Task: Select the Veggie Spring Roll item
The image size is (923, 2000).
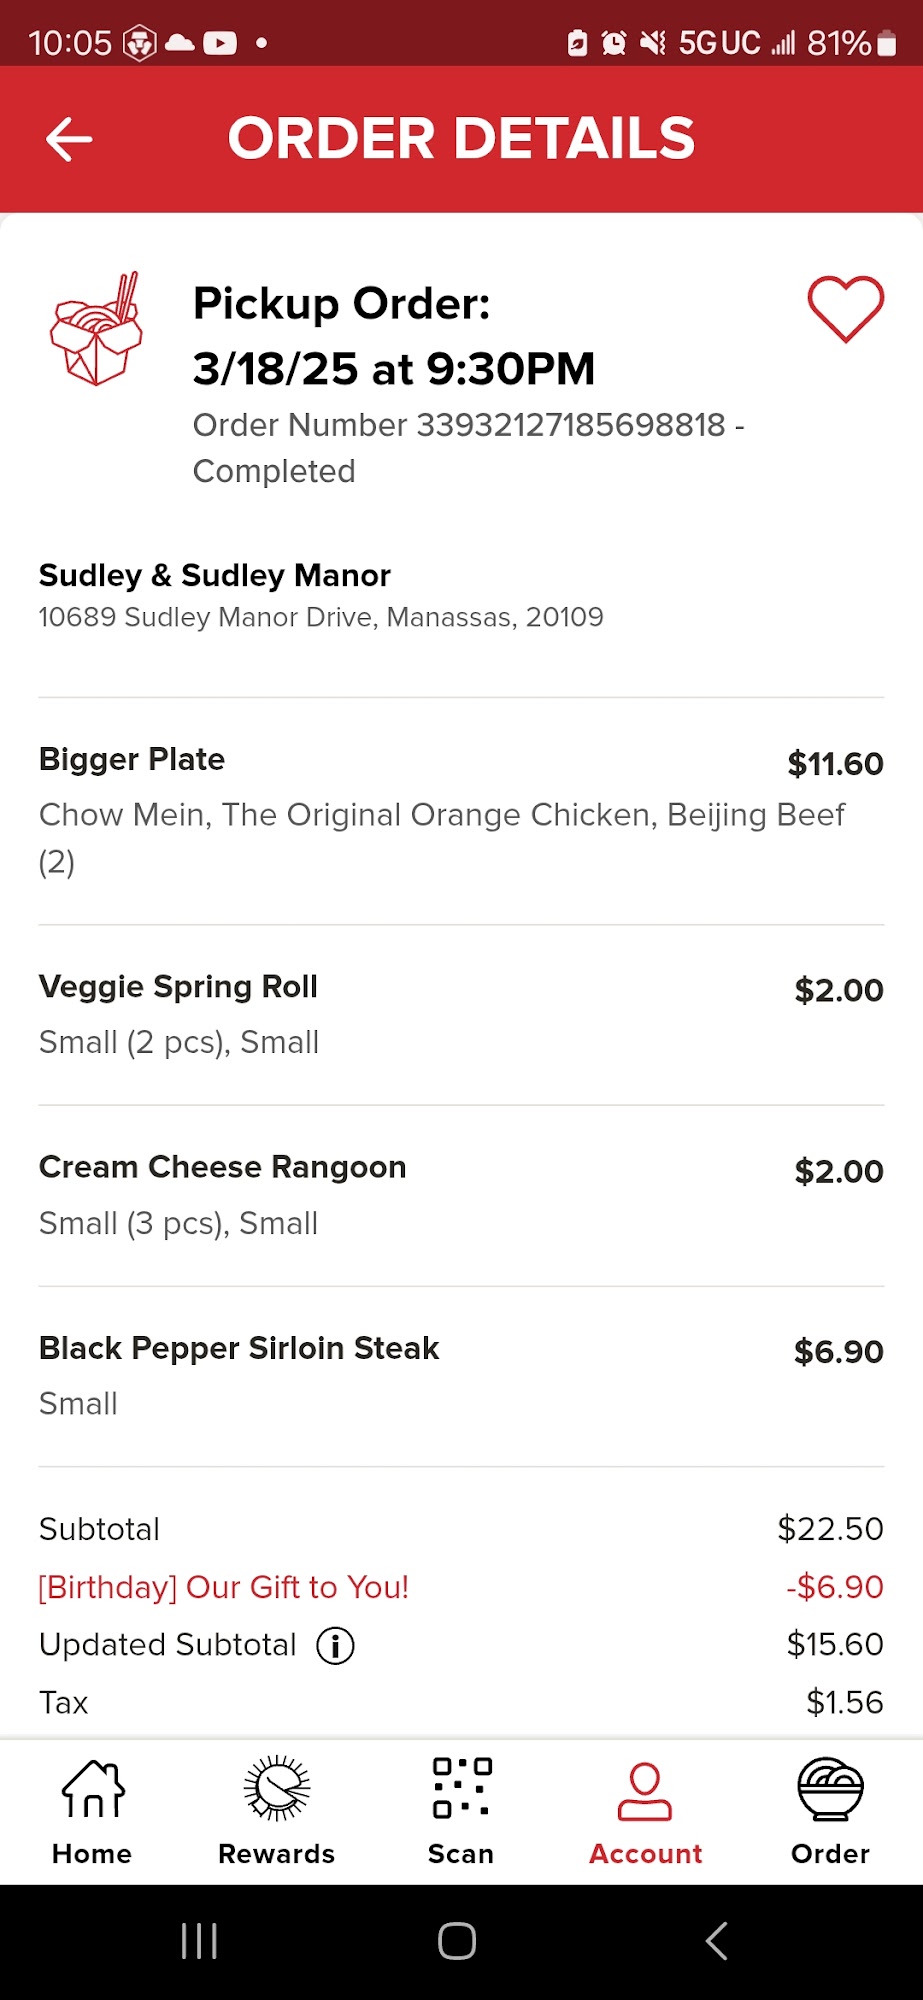Action: click(178, 987)
